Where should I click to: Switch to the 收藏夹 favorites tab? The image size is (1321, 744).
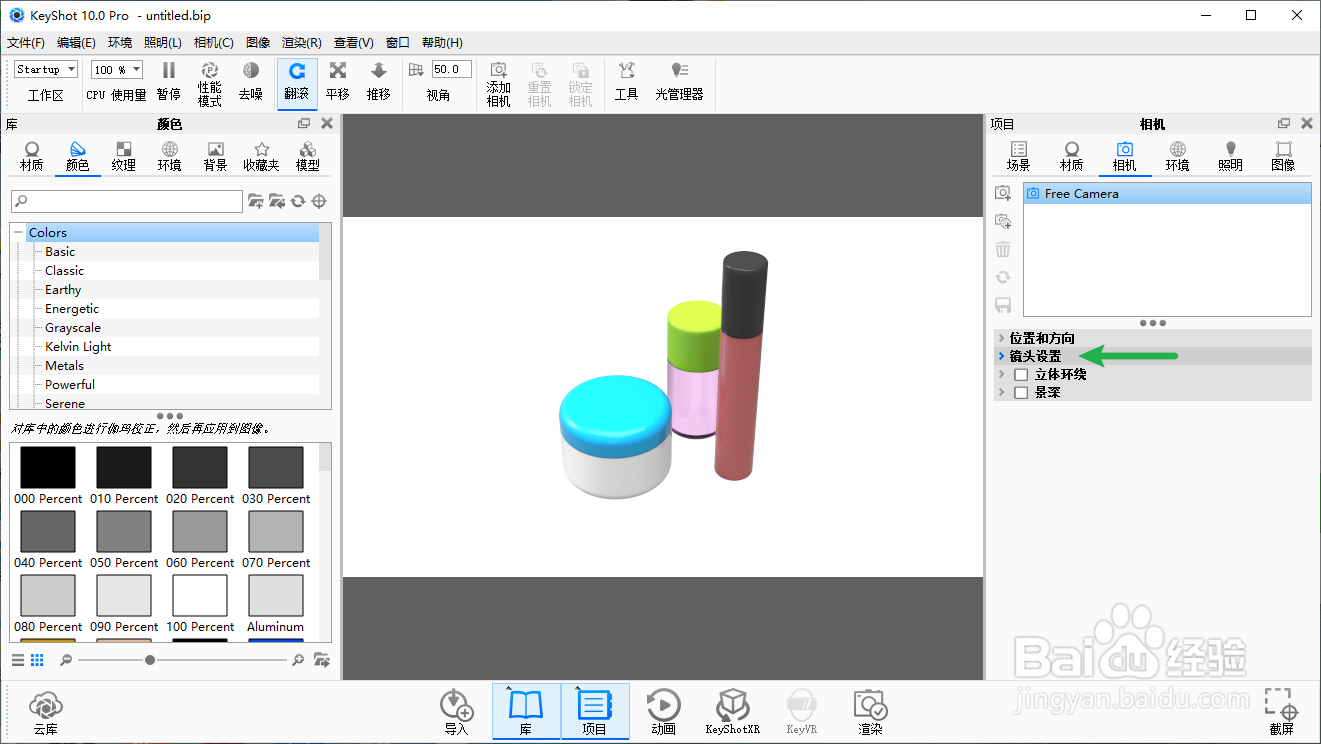coord(261,157)
